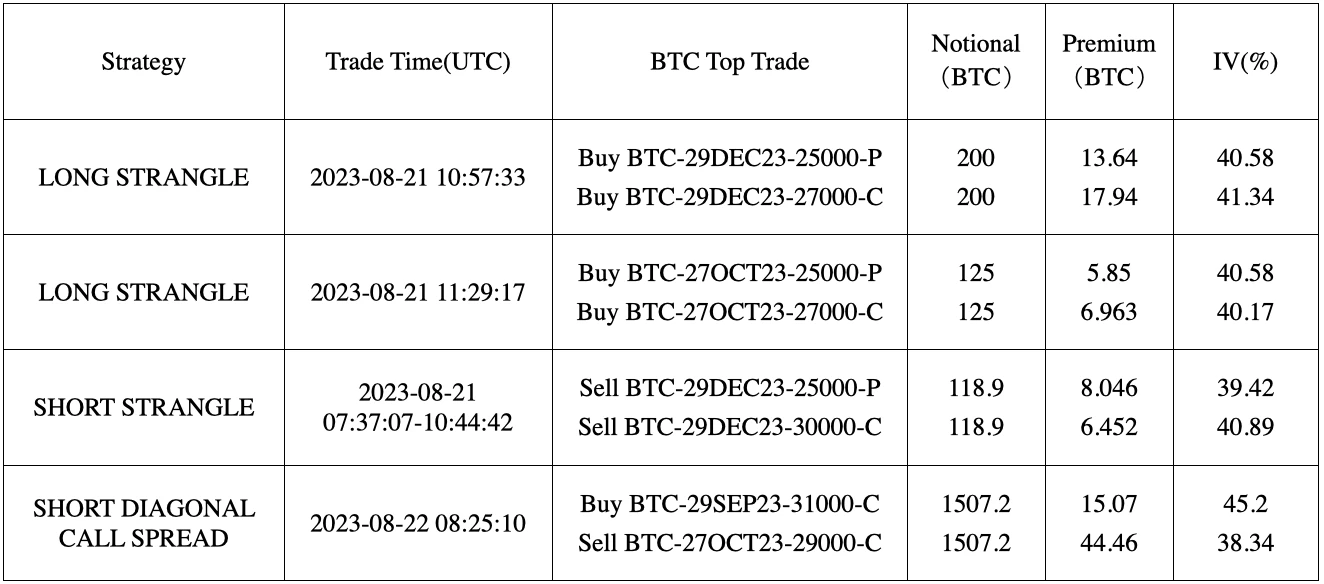Select trade time 2023-08-22 08:25:10

418,523
